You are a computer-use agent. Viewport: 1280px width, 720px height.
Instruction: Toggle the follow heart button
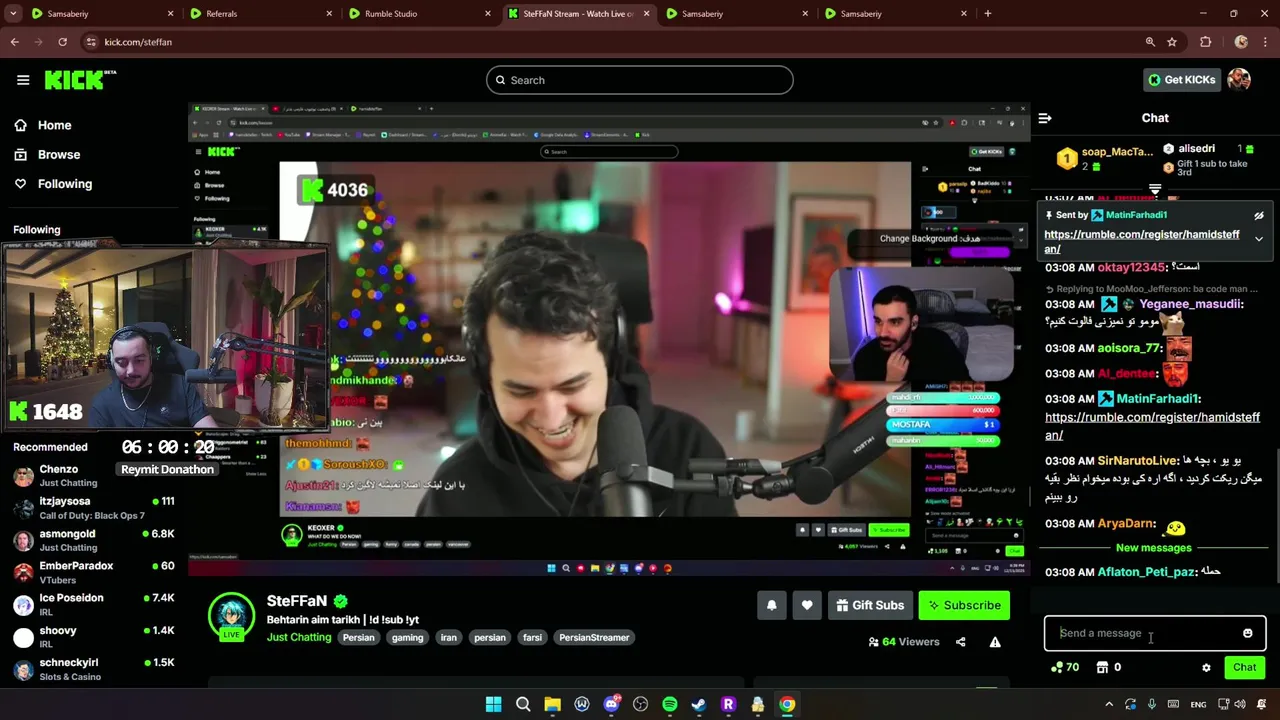807,605
